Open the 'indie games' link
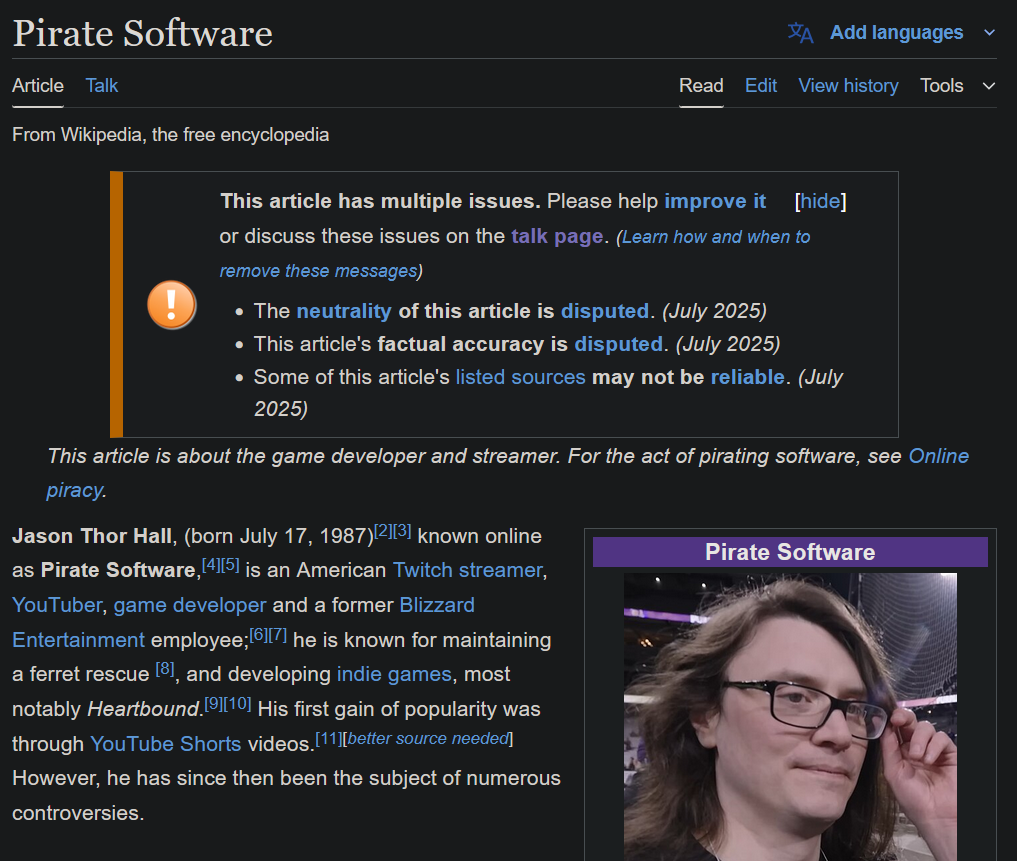Viewport: 1017px width, 861px height. click(394, 675)
